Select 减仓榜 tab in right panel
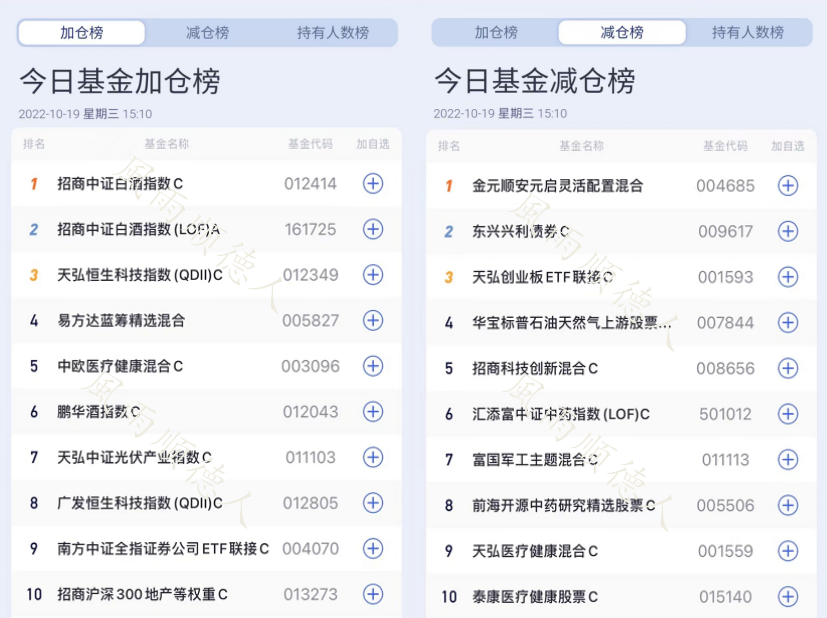This screenshot has height=618, width=827. click(622, 33)
